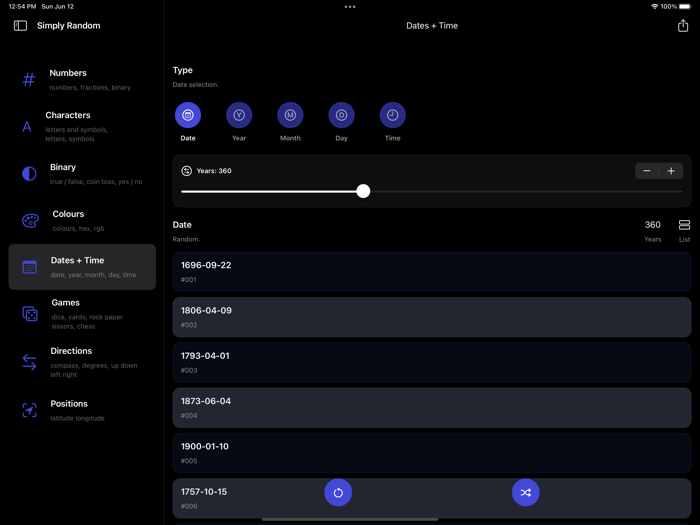Click date result 1696-09-22
The image size is (700, 525).
point(432,272)
